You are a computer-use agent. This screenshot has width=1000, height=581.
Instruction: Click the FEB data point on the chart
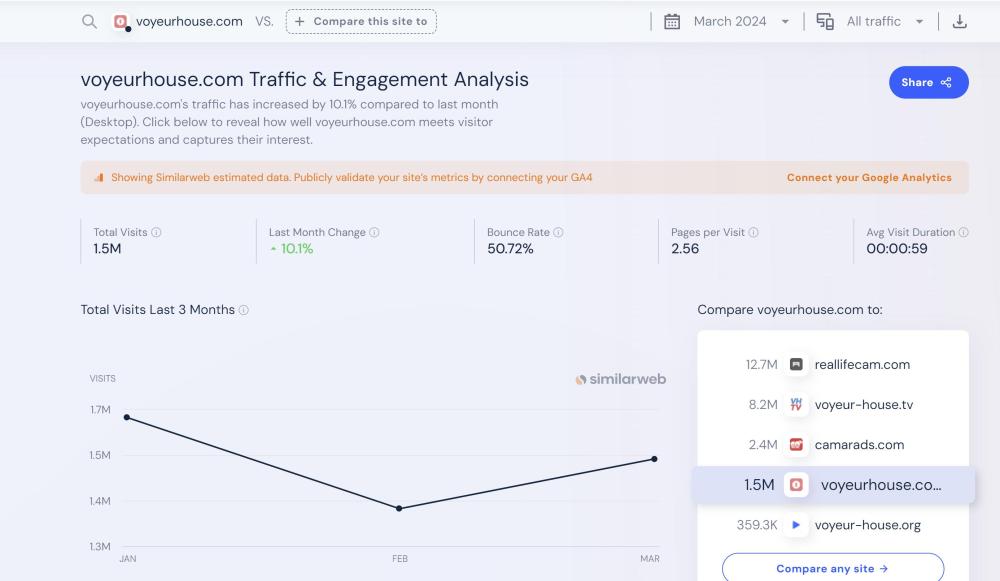click(399, 508)
